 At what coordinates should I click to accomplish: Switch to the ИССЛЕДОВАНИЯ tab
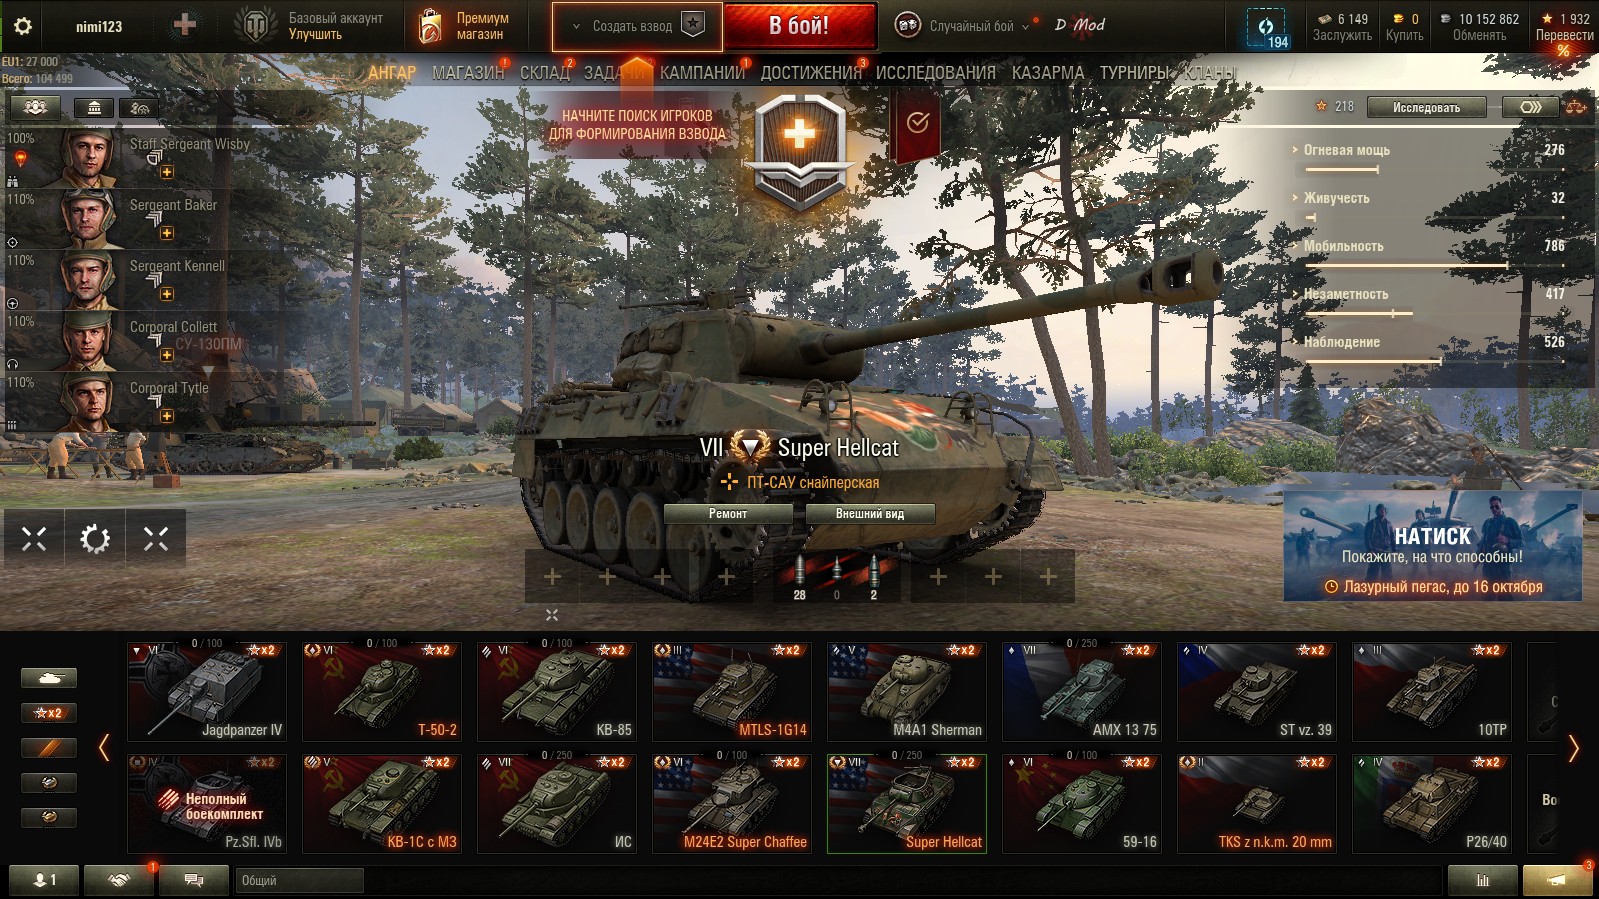(x=936, y=73)
